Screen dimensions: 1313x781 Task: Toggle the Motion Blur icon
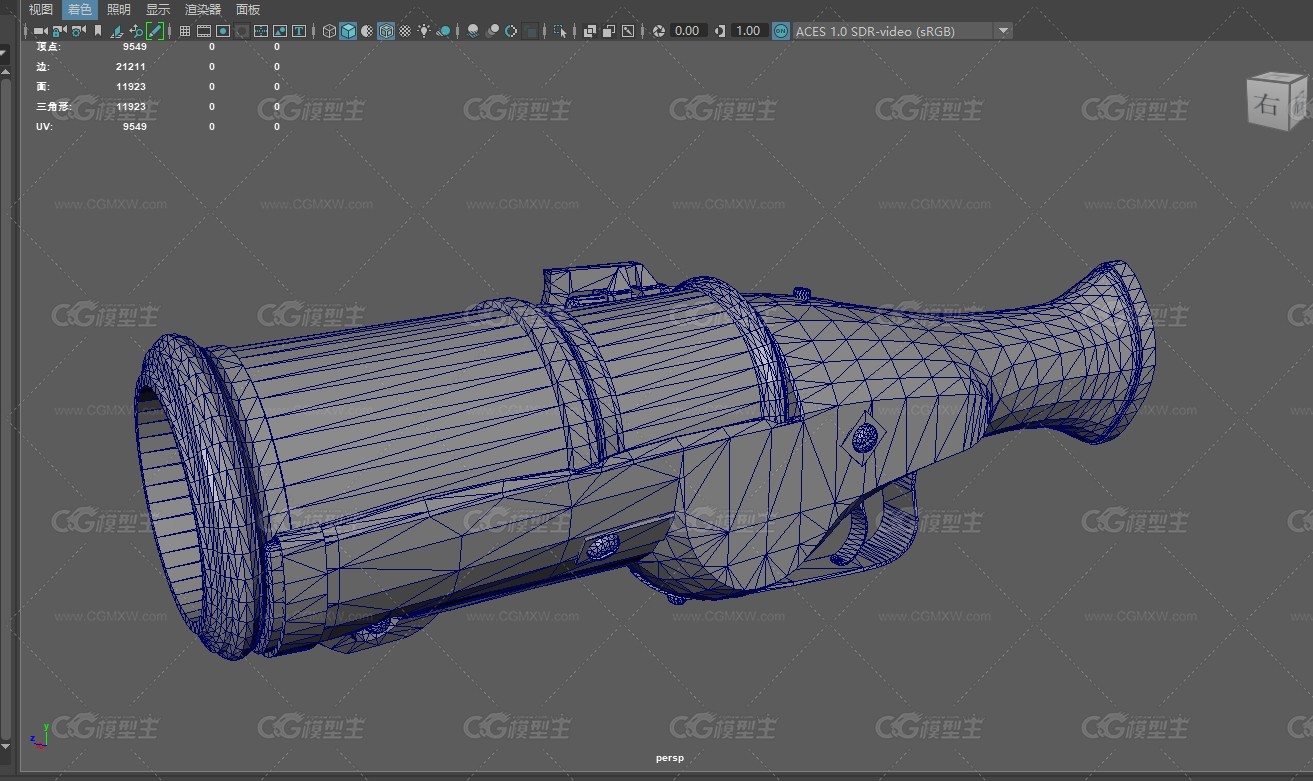point(491,31)
